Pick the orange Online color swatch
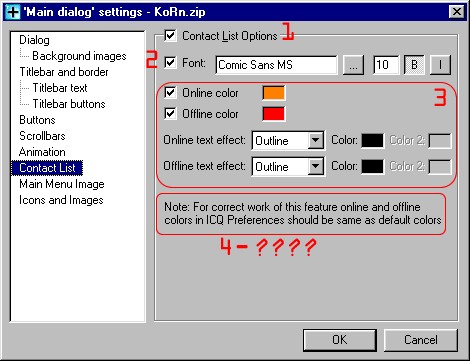 click(274, 93)
